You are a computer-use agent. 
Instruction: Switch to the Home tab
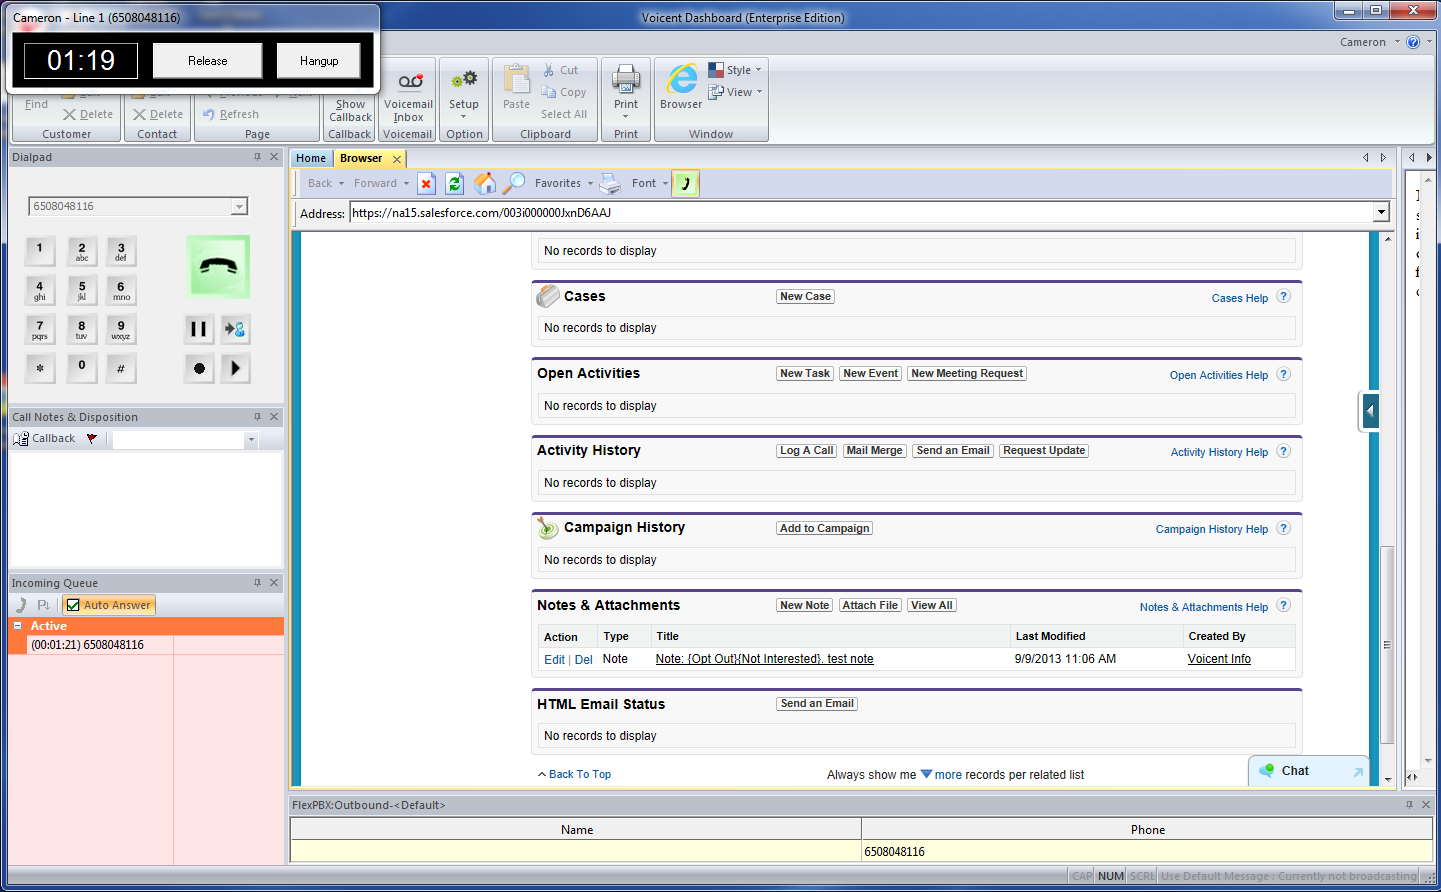tap(311, 158)
